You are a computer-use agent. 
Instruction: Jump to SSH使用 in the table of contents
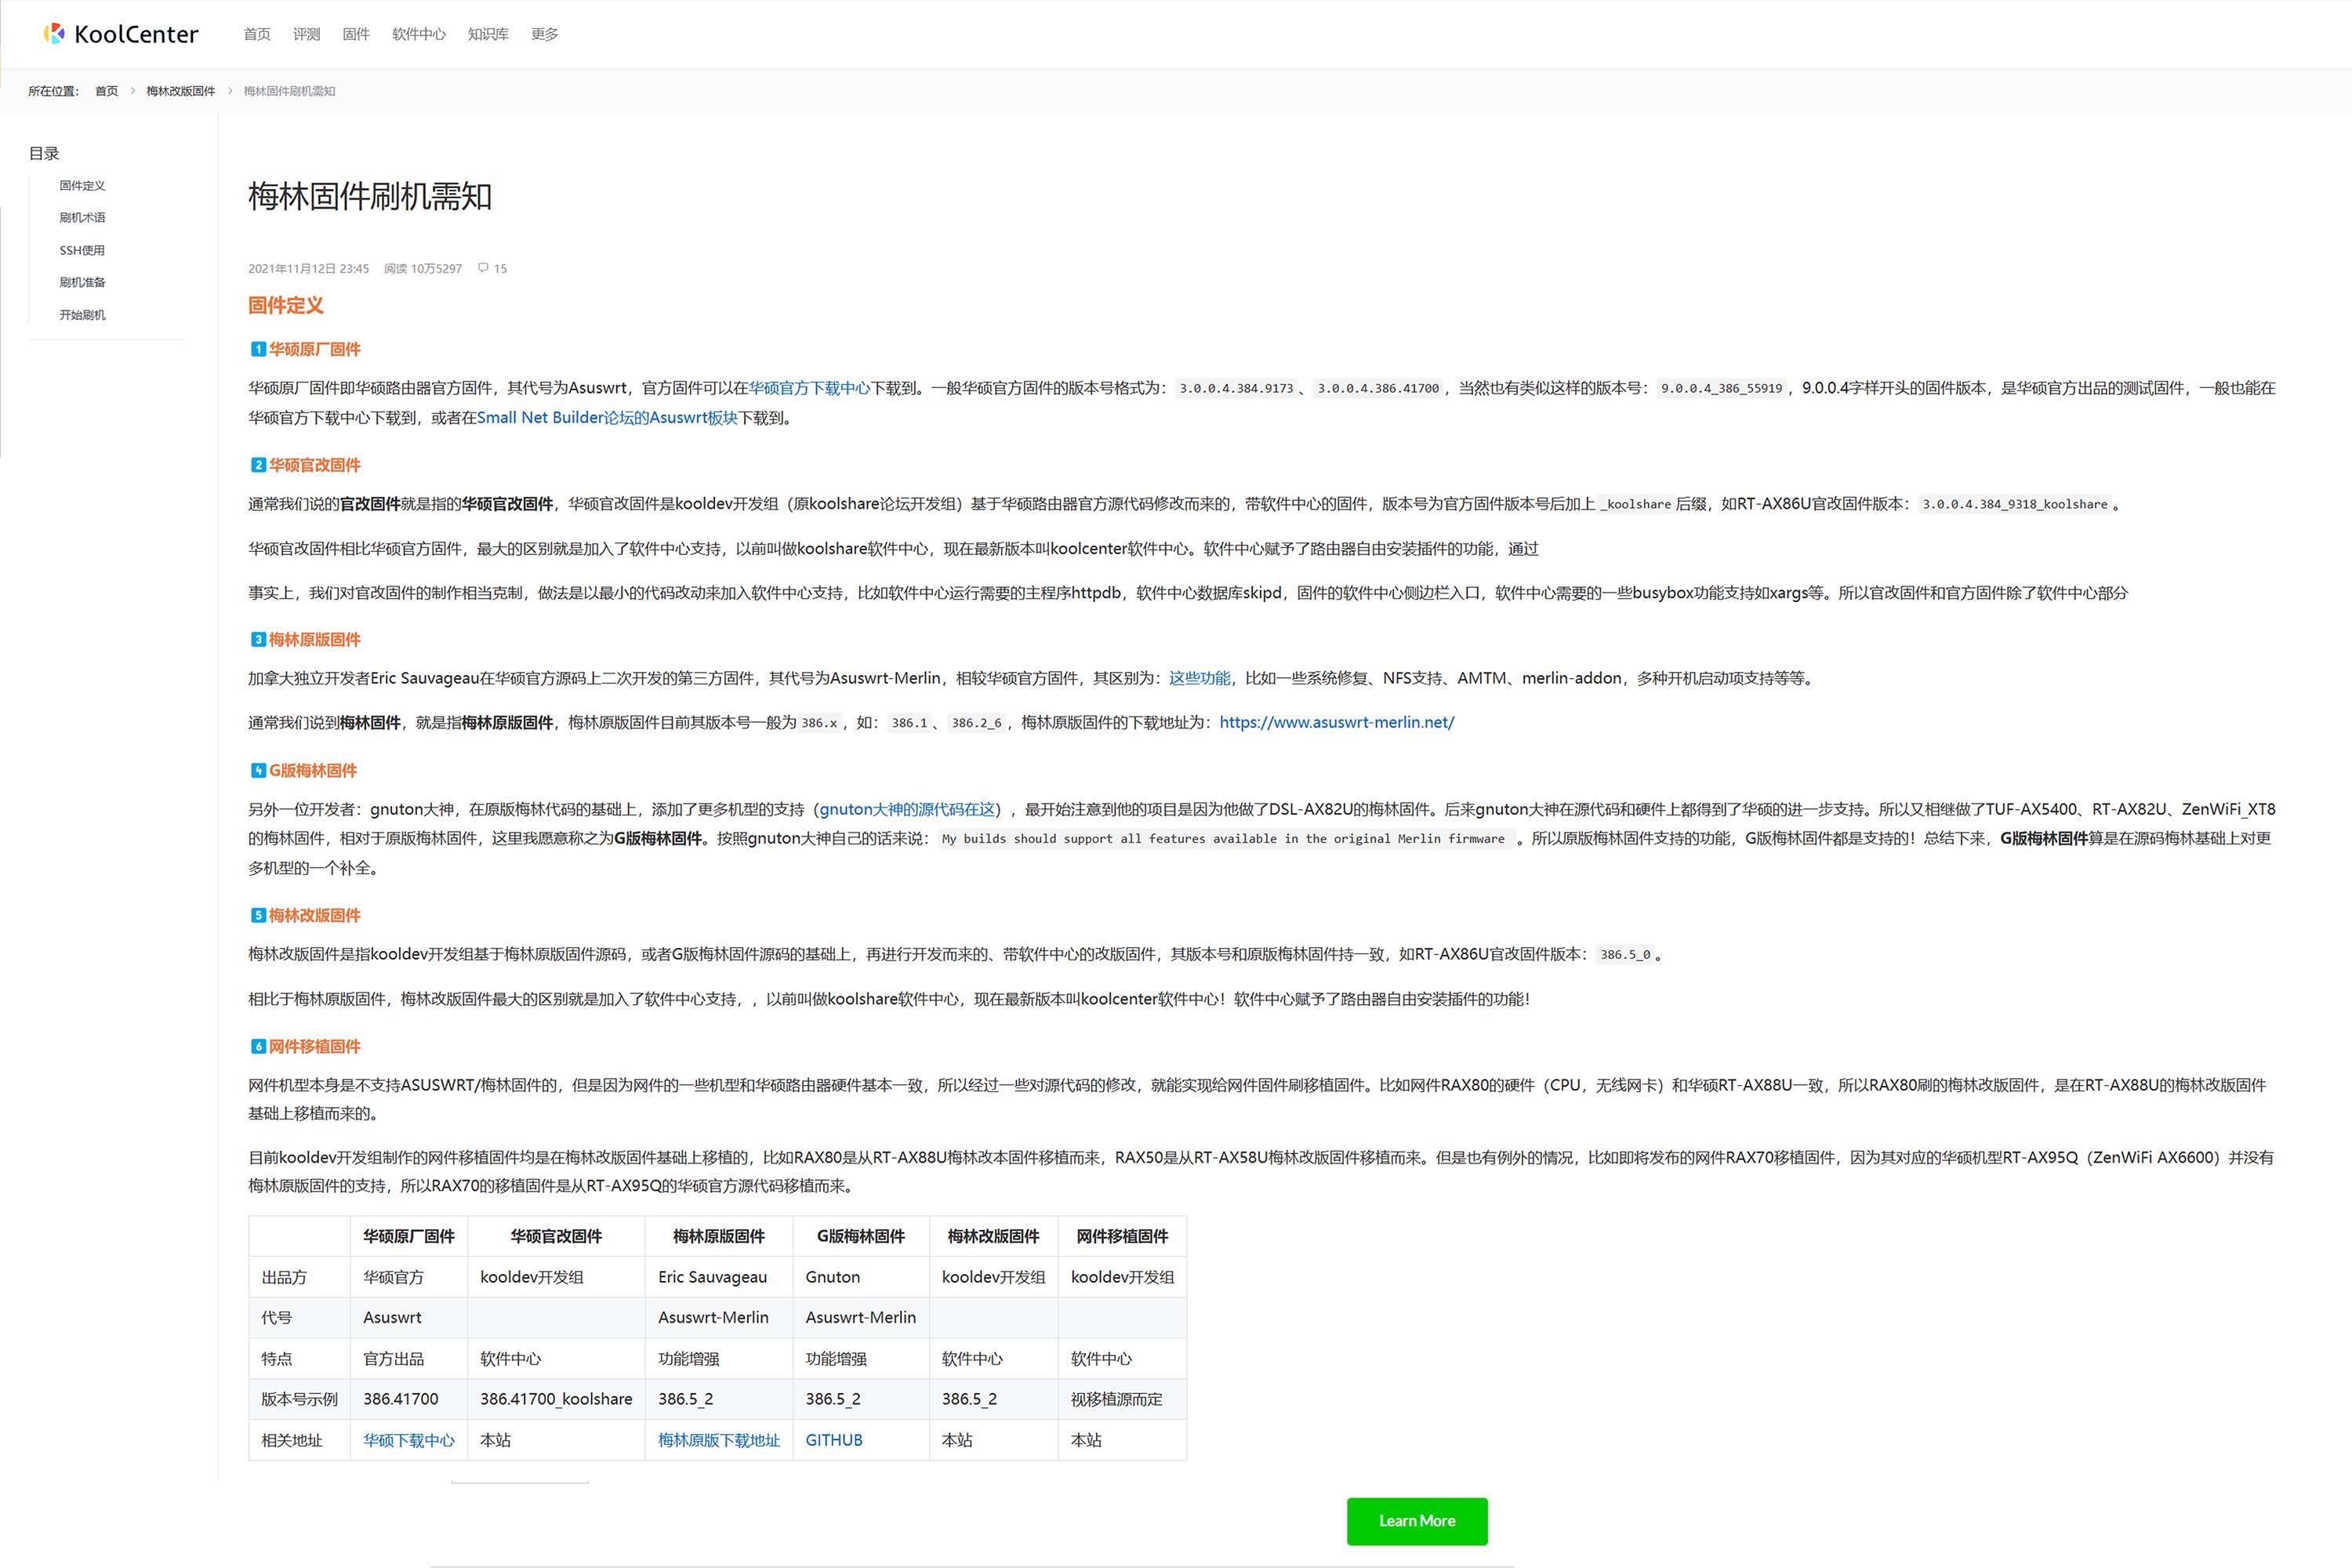coord(82,250)
